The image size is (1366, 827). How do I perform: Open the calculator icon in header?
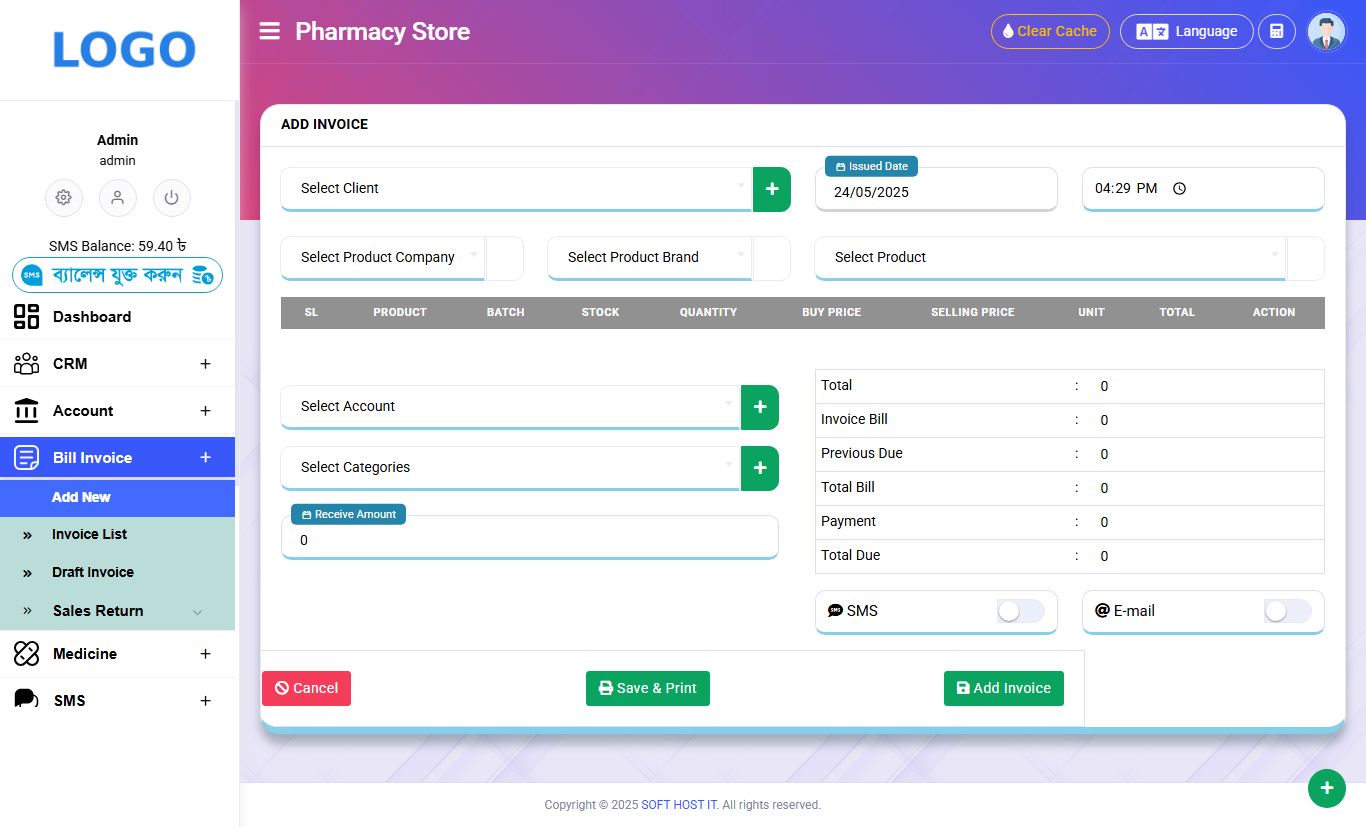1276,31
